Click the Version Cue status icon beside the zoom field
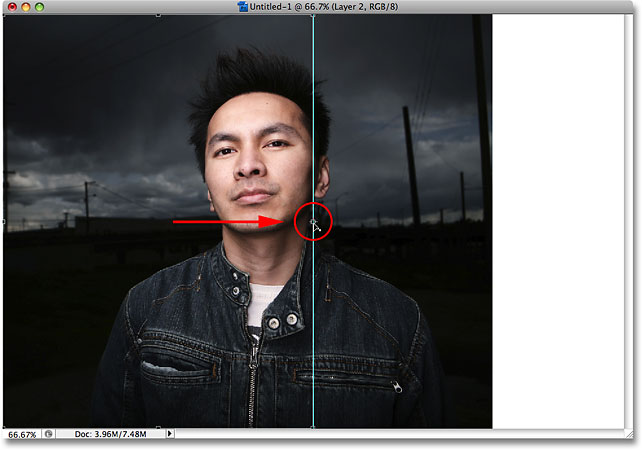The height and width of the screenshot is (450, 642). [48, 434]
